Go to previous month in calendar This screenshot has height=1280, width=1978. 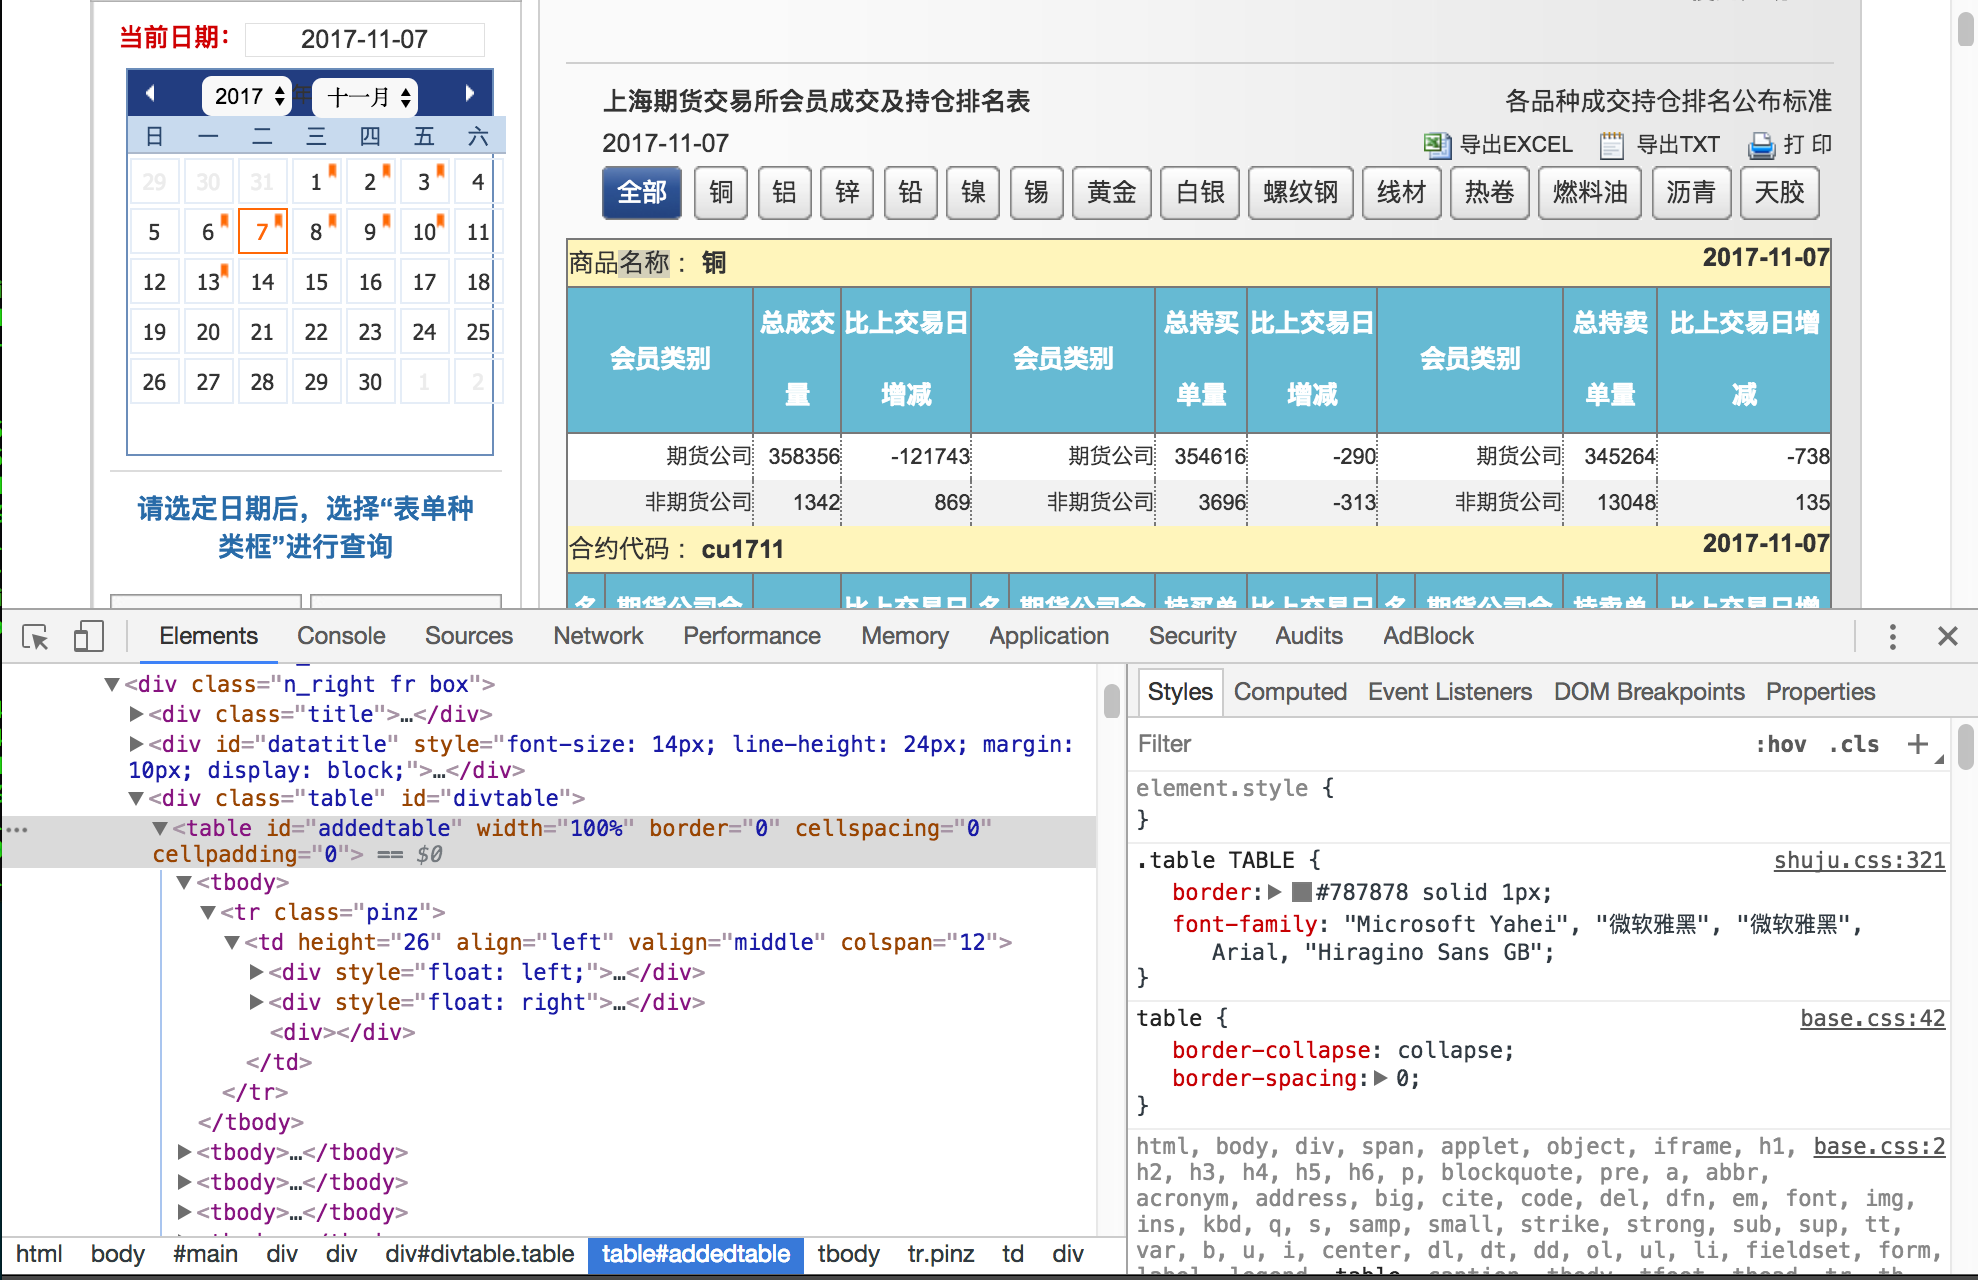coord(150,94)
